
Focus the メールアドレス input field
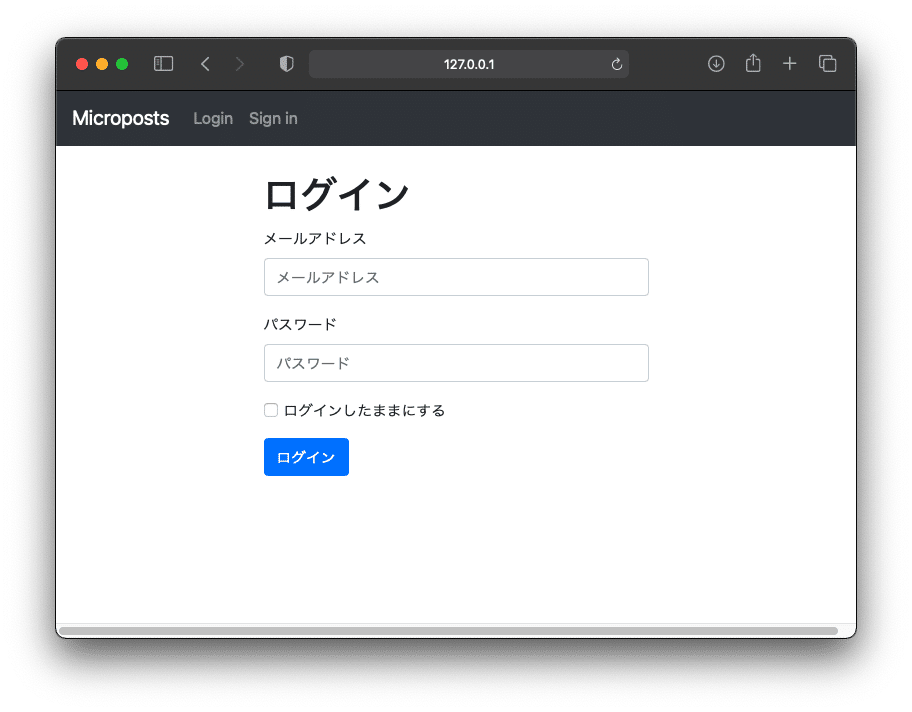coord(456,277)
